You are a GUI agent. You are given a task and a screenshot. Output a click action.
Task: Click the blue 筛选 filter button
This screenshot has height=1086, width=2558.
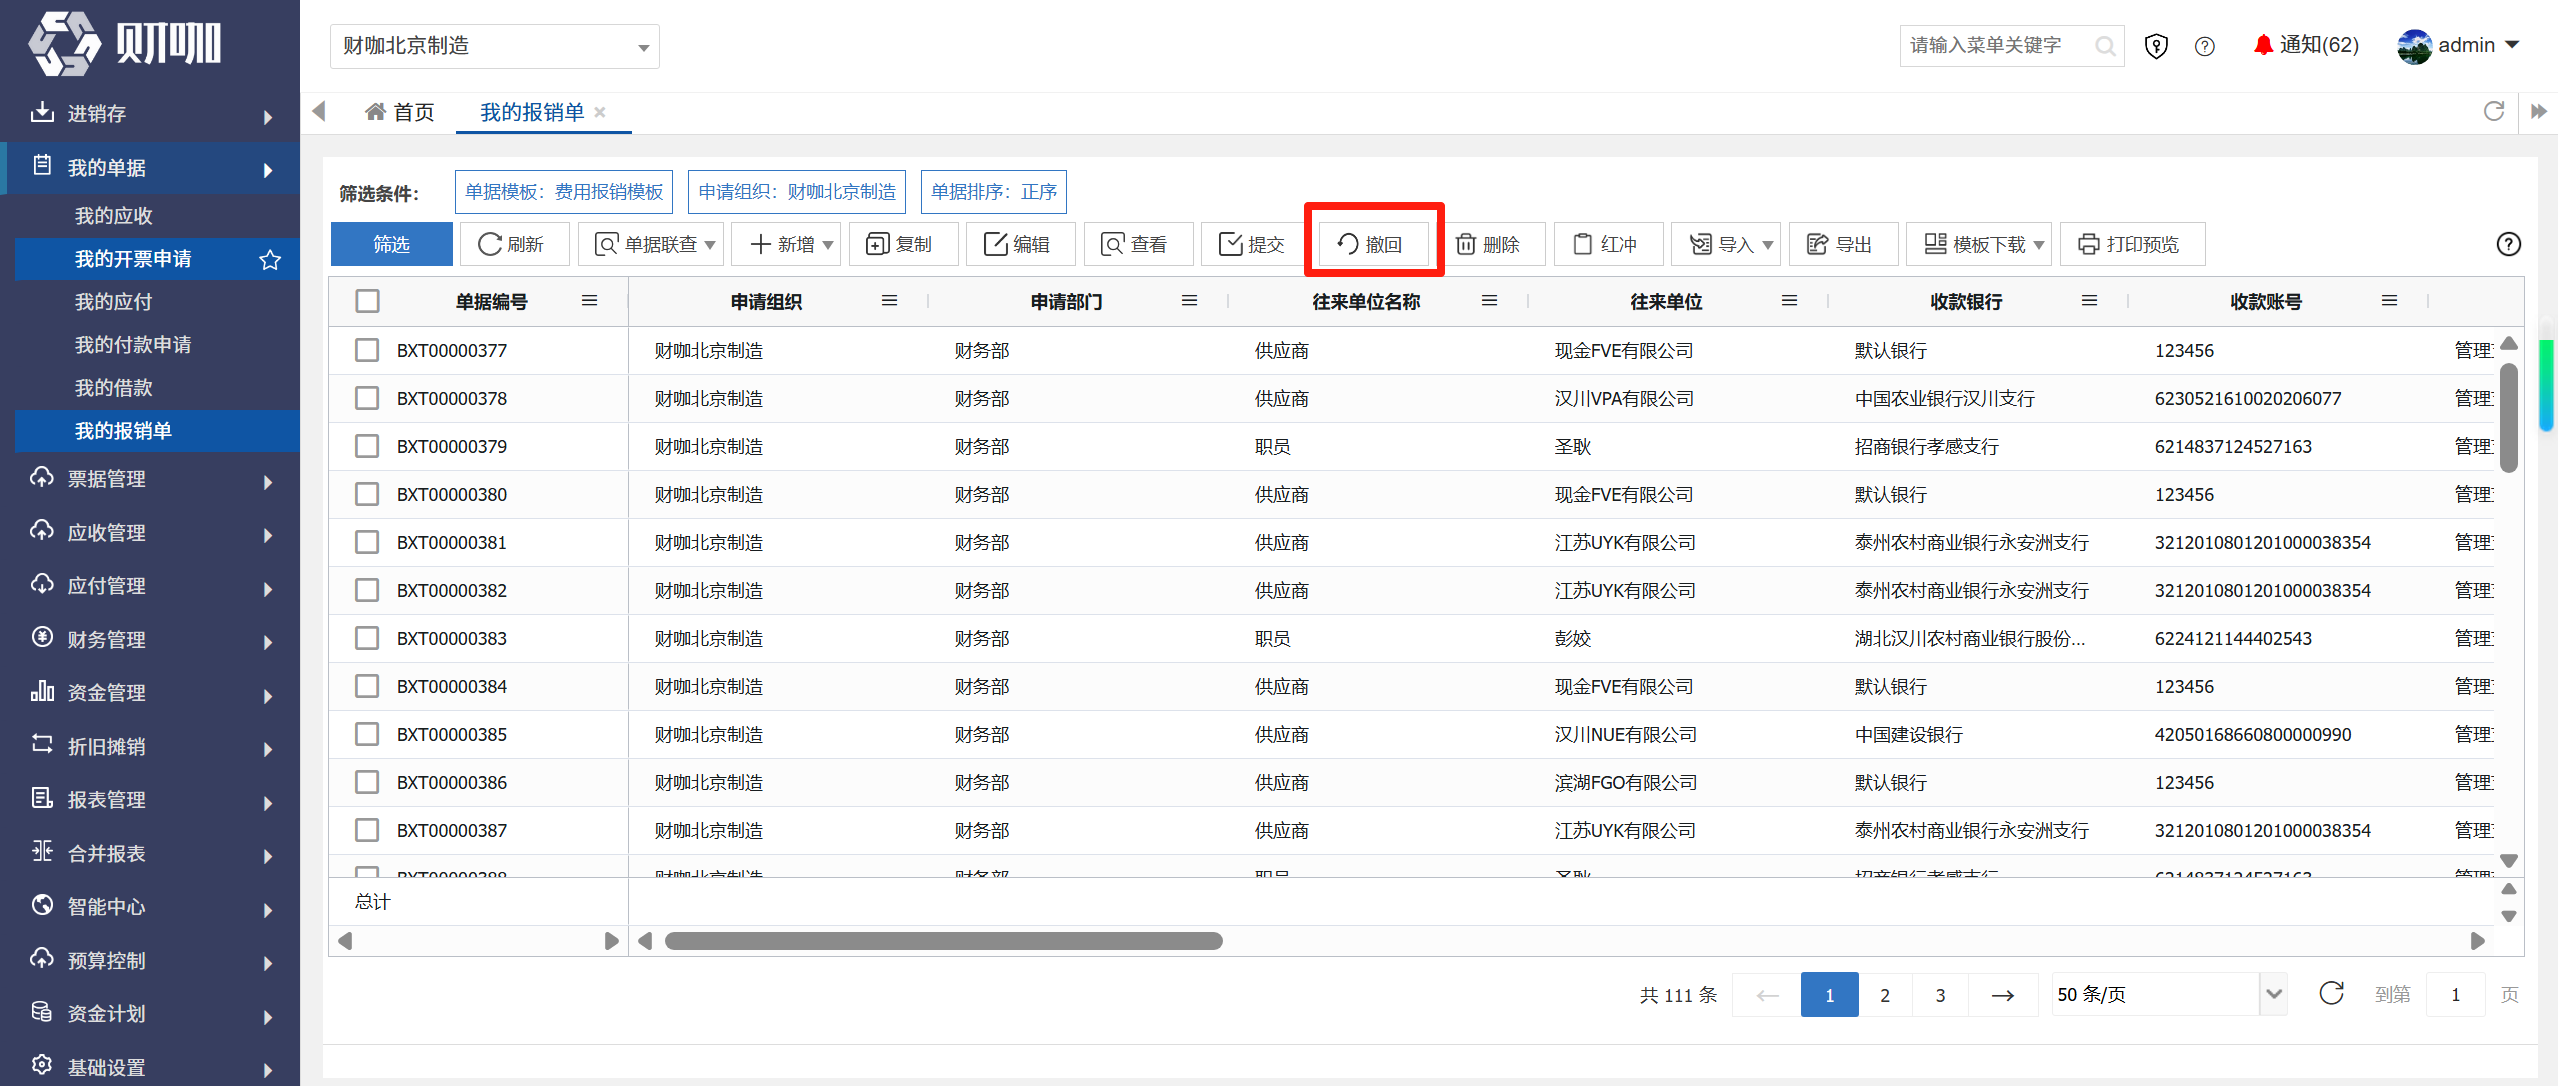(x=391, y=244)
